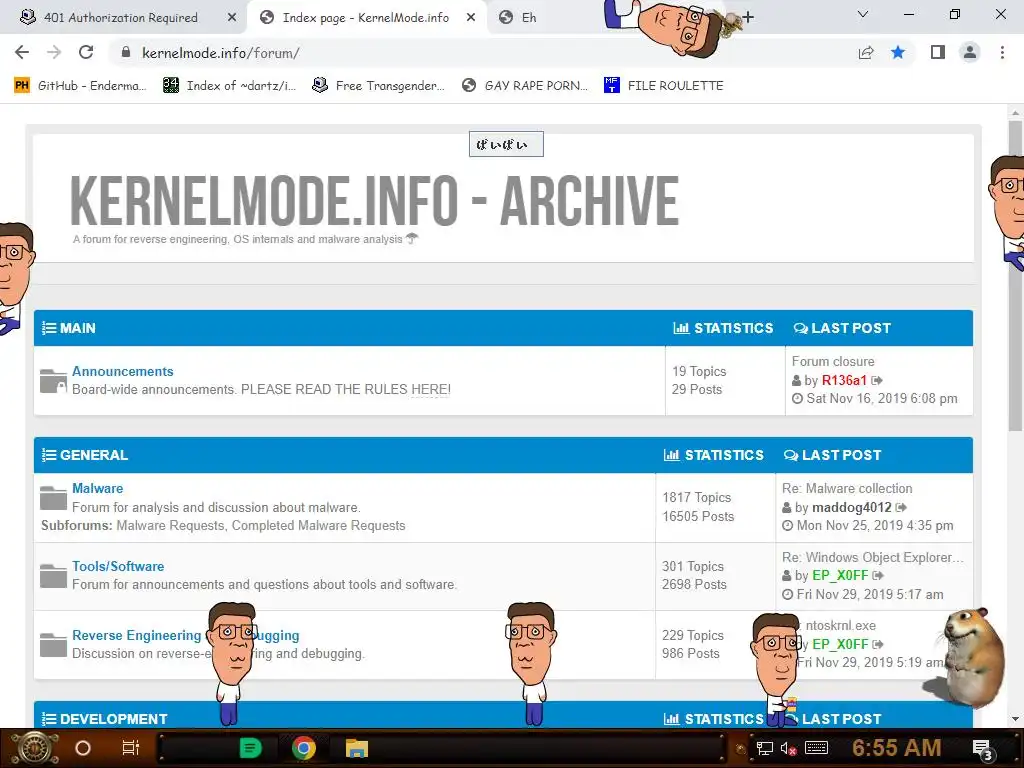The image size is (1024, 768).
Task: Open the Completed Malware Requests subforum
Action: tap(319, 525)
